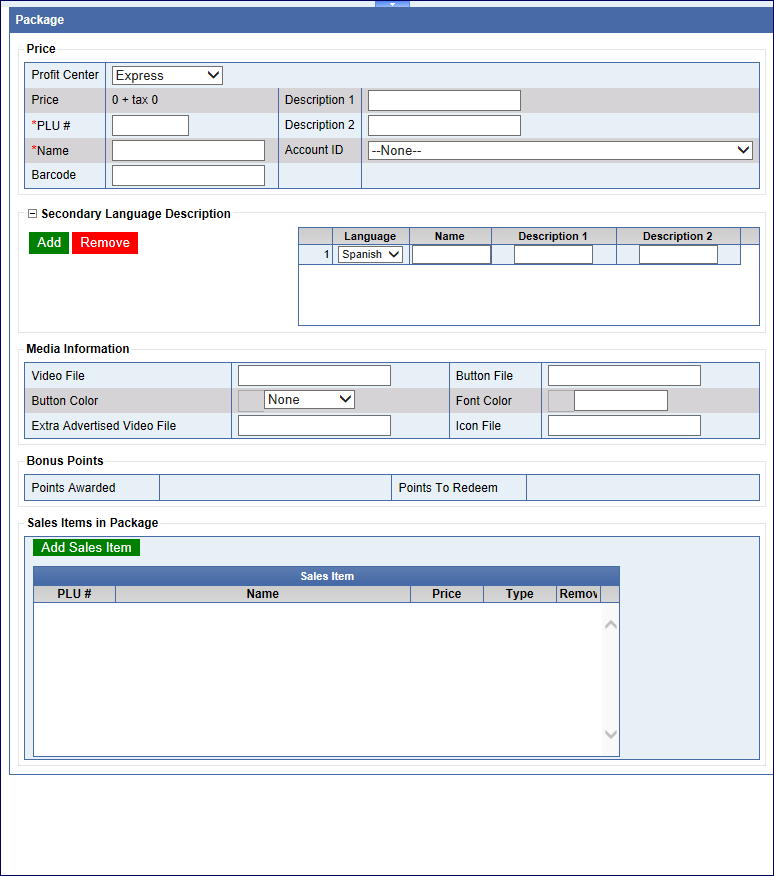Open the Spanish language dropdown

[370, 254]
